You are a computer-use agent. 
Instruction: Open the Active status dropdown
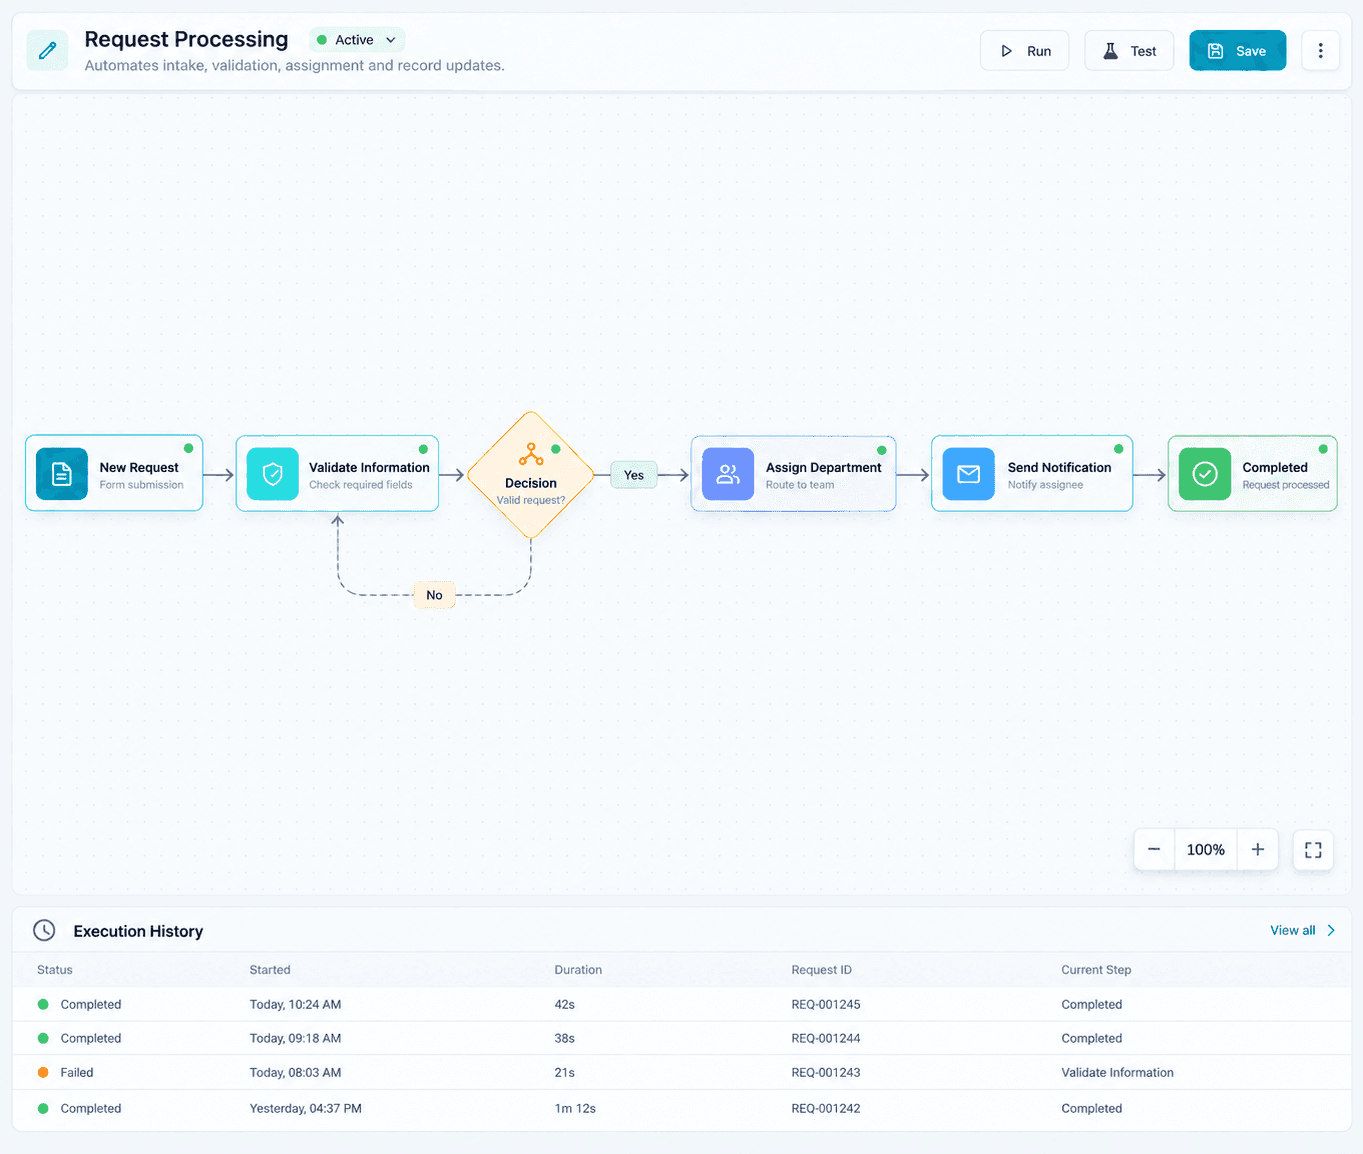[x=357, y=40]
